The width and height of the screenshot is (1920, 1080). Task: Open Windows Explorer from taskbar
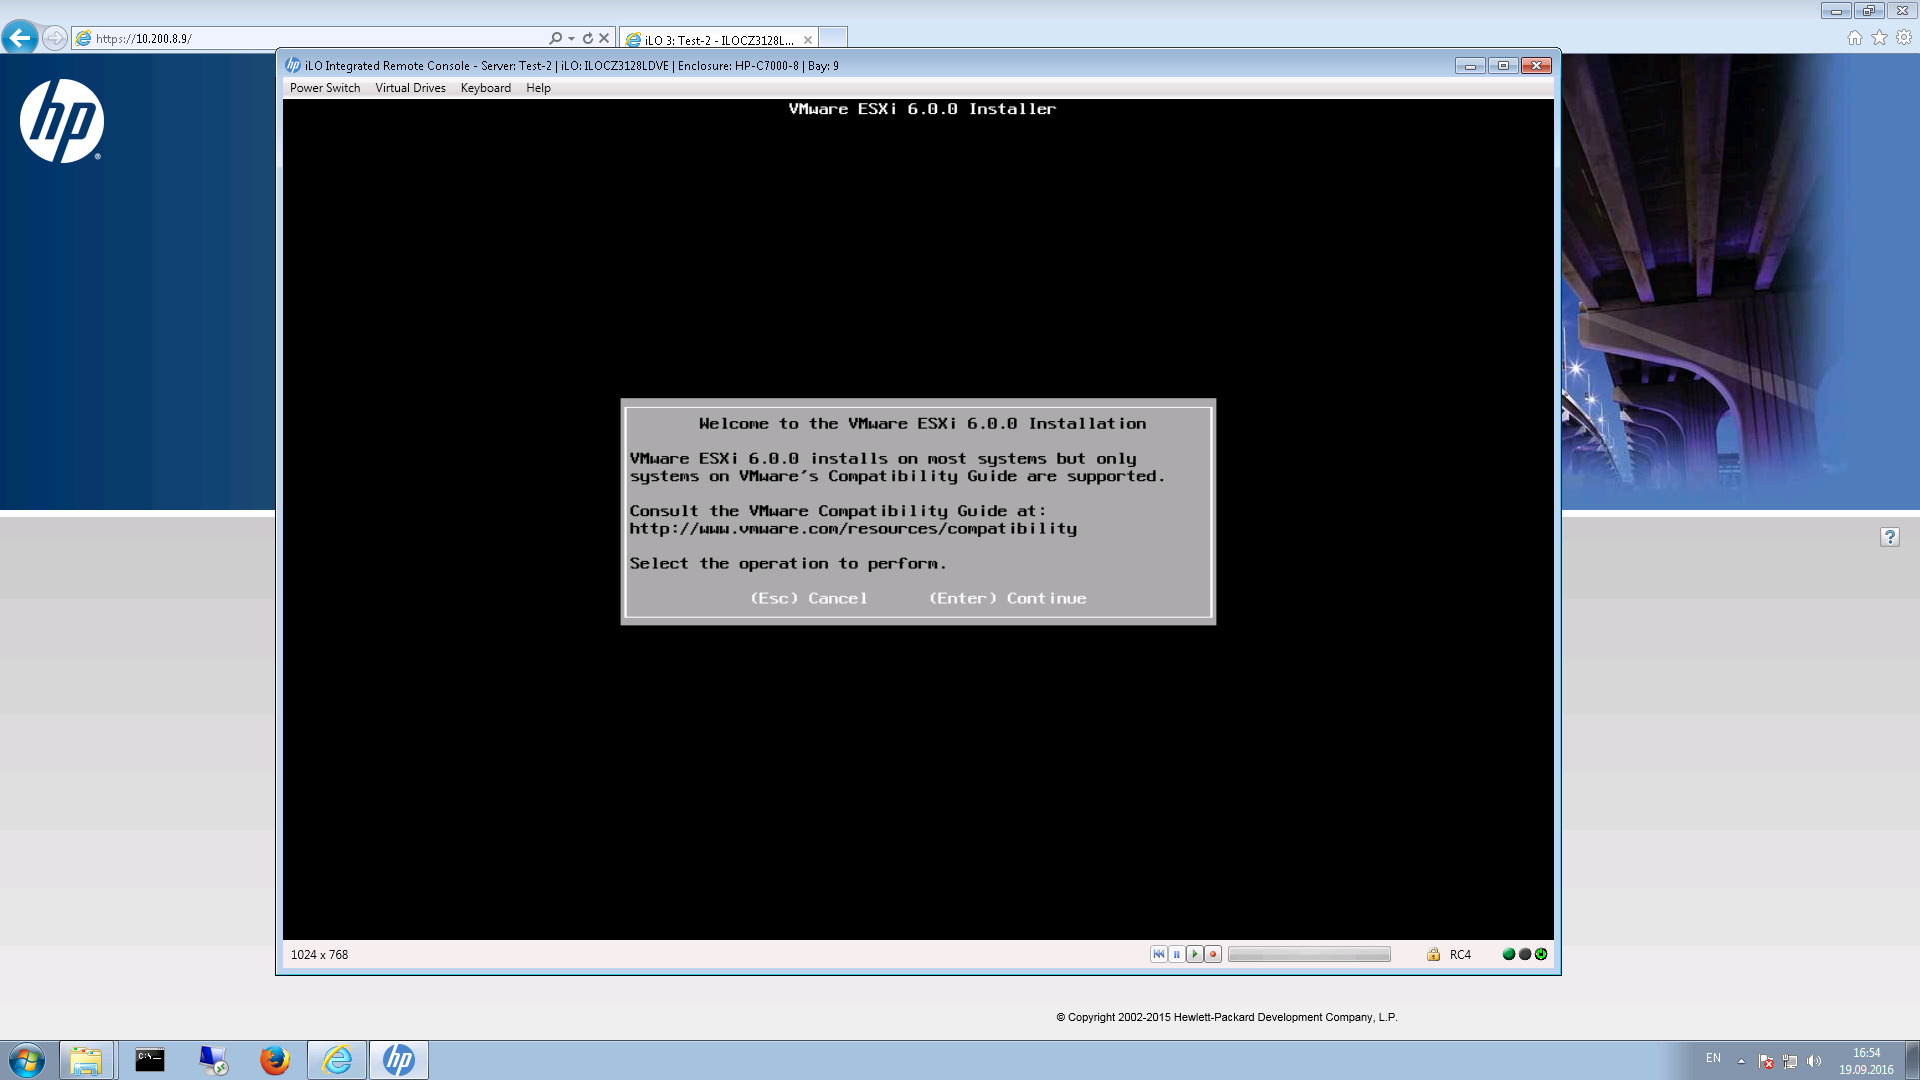point(86,1060)
